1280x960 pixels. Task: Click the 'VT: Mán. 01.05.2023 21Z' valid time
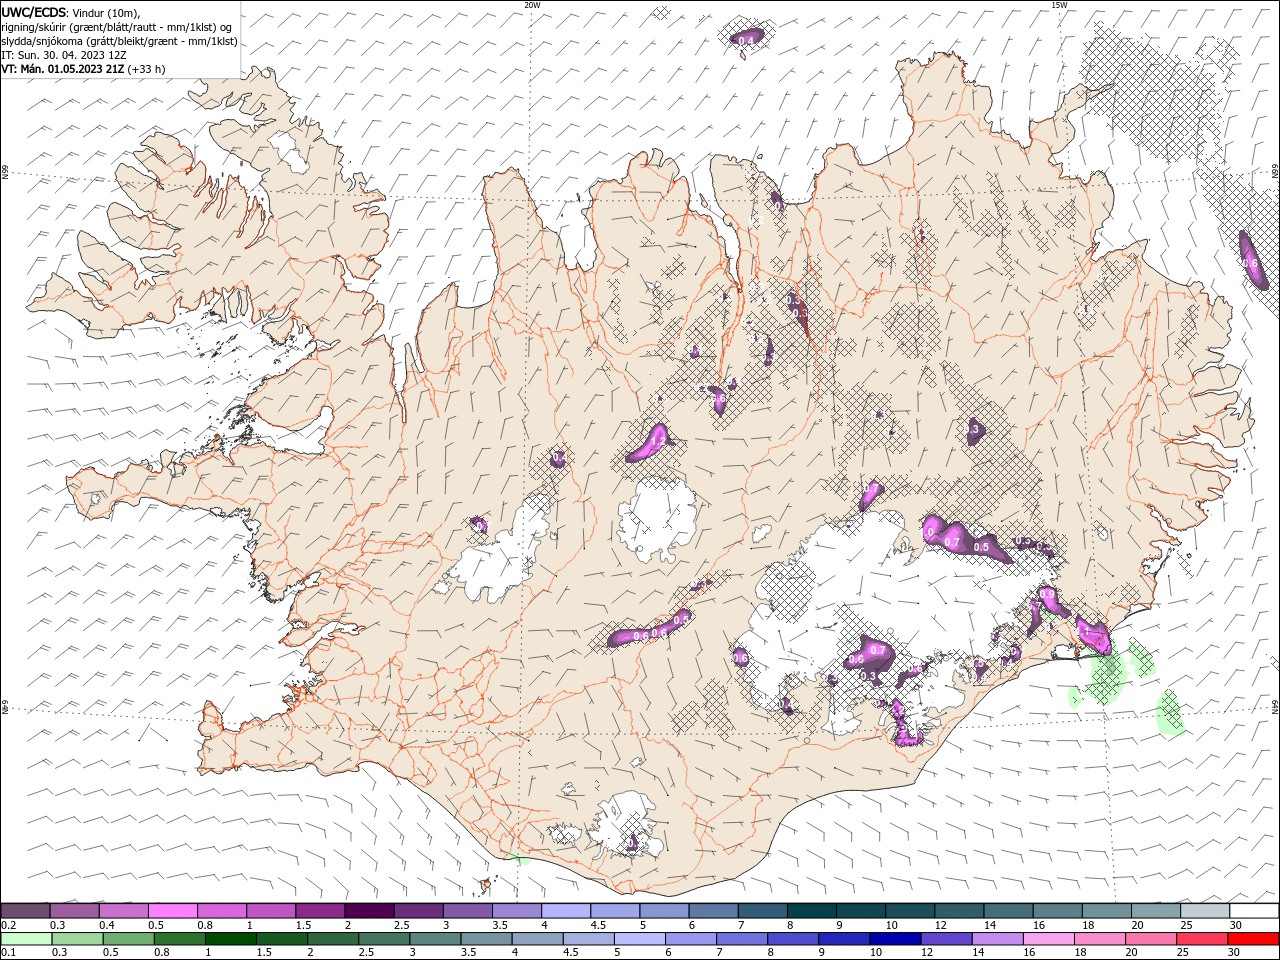63,69
